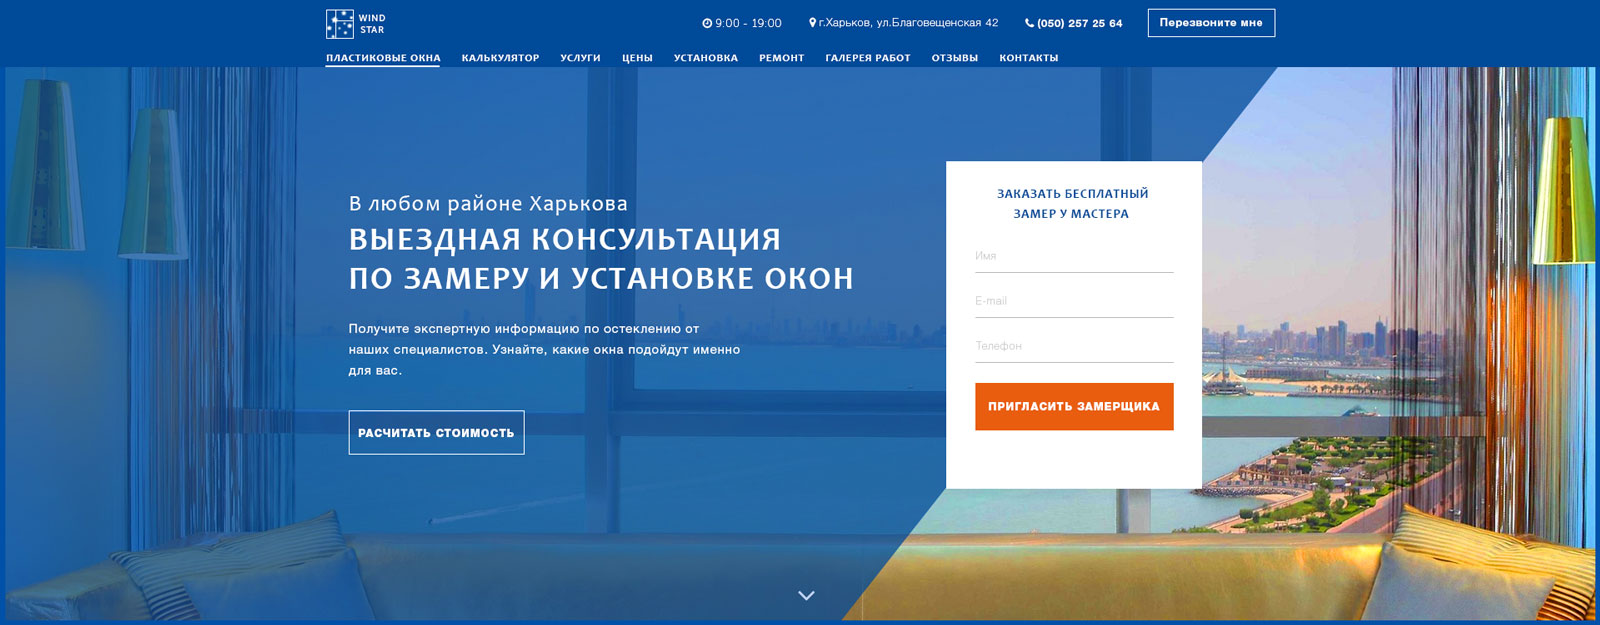Focus the Имя input field

[1074, 257]
